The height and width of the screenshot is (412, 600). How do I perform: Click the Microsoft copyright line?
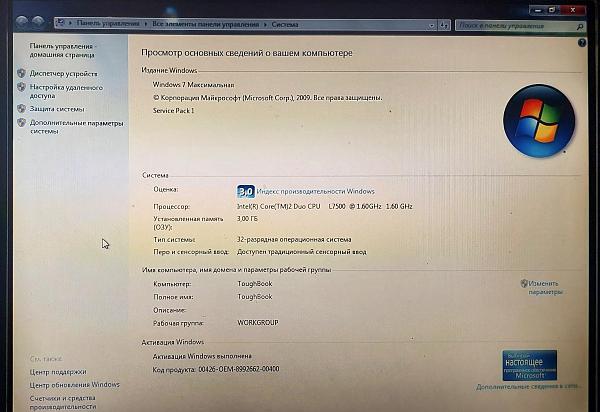[x=267, y=98]
